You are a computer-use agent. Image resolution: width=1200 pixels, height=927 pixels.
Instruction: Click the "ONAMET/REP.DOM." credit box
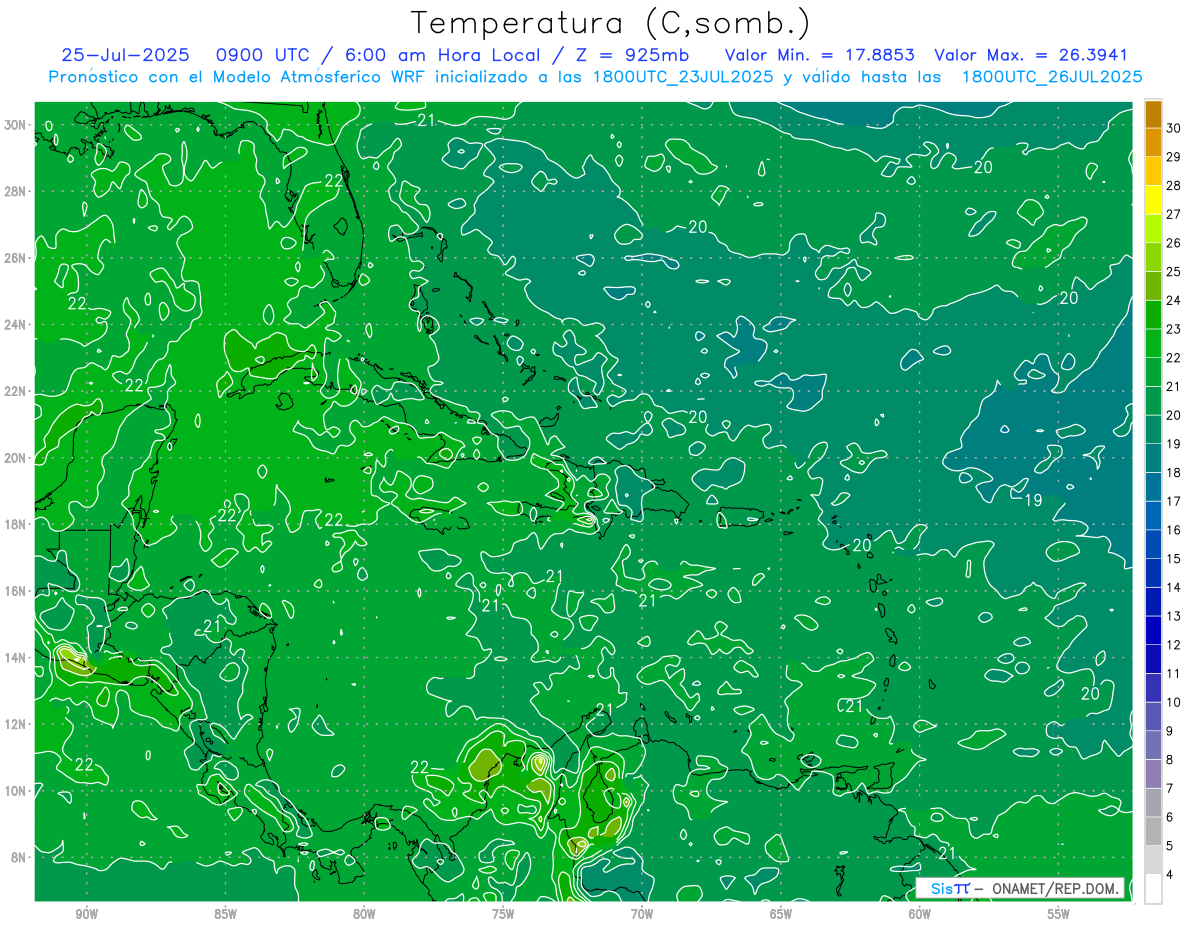[1019, 888]
